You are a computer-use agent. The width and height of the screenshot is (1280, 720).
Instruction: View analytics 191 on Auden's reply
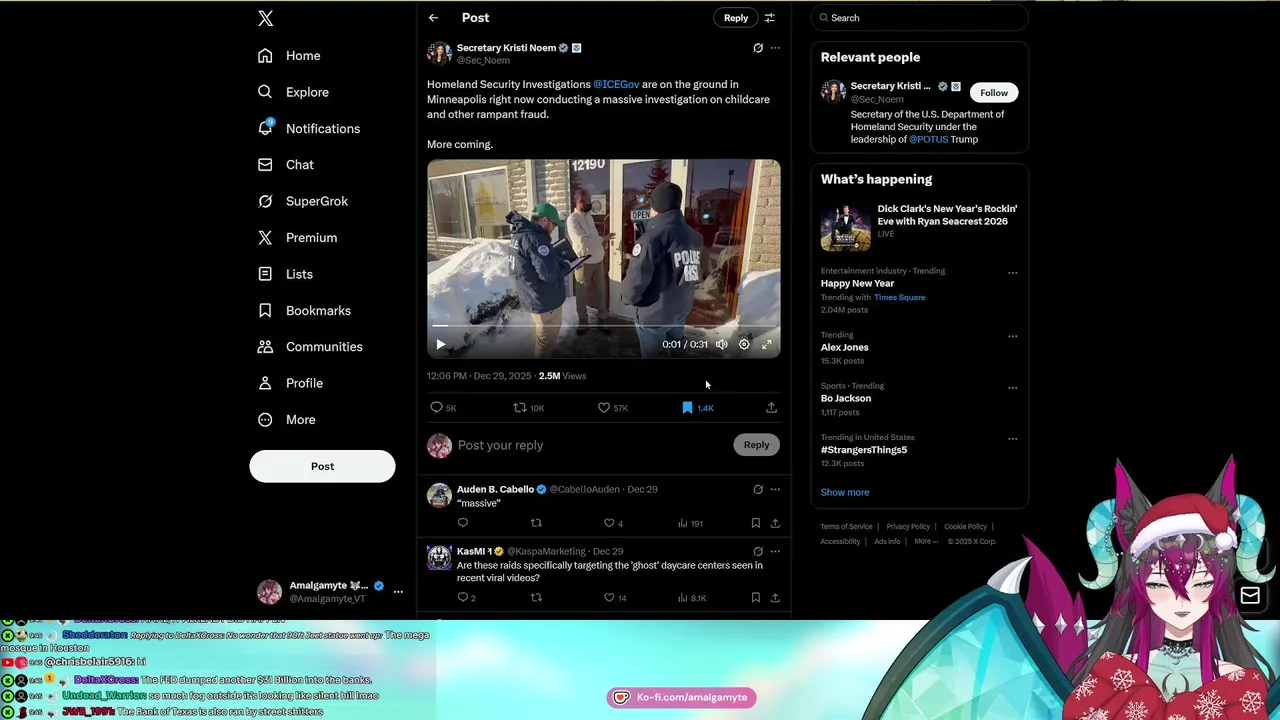pyautogui.click(x=690, y=523)
